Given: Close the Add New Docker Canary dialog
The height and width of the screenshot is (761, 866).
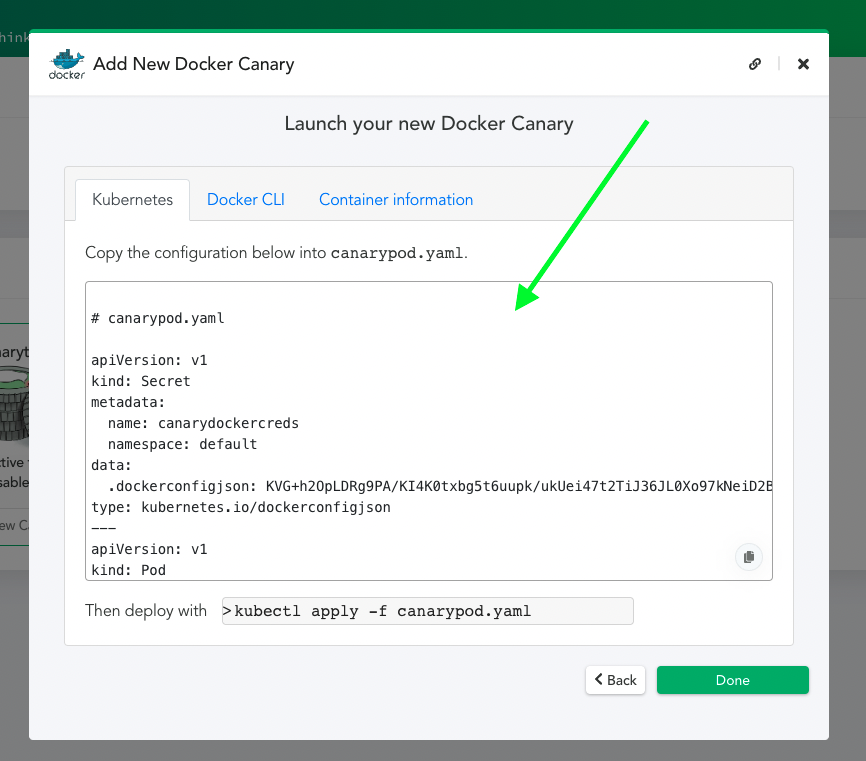Looking at the screenshot, I should tap(803, 64).
